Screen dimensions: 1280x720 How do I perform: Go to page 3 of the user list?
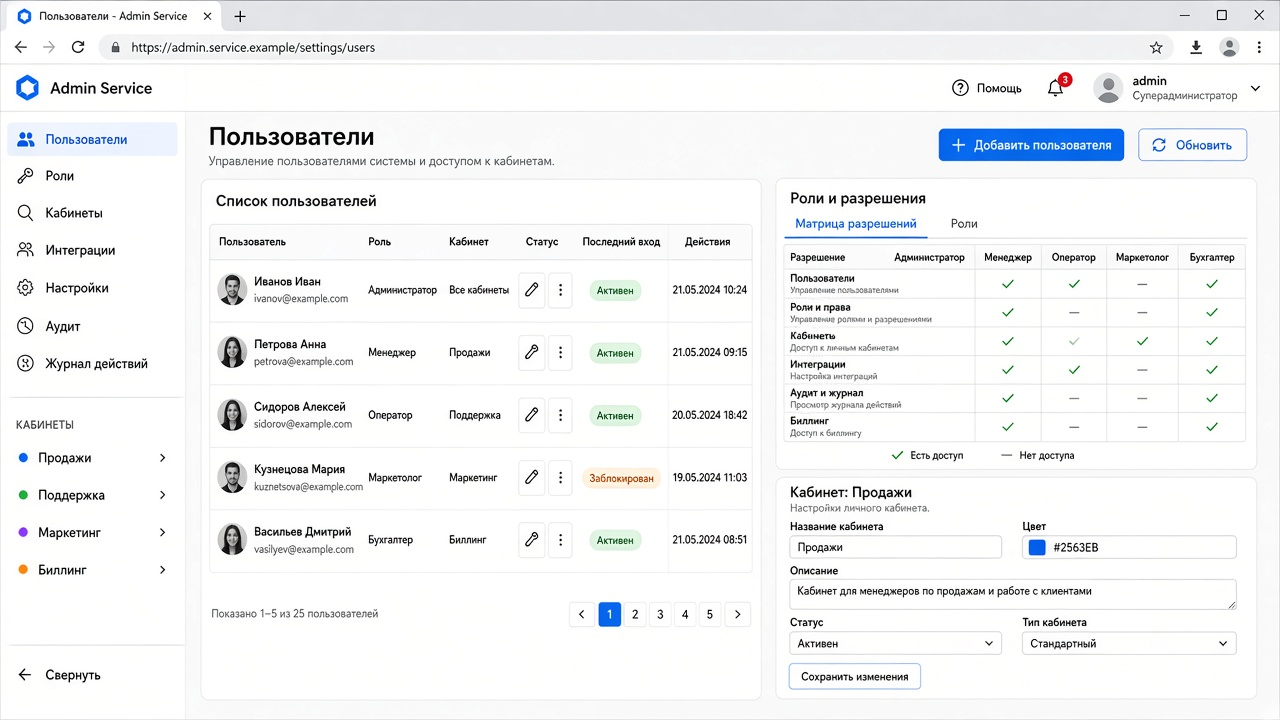point(660,615)
